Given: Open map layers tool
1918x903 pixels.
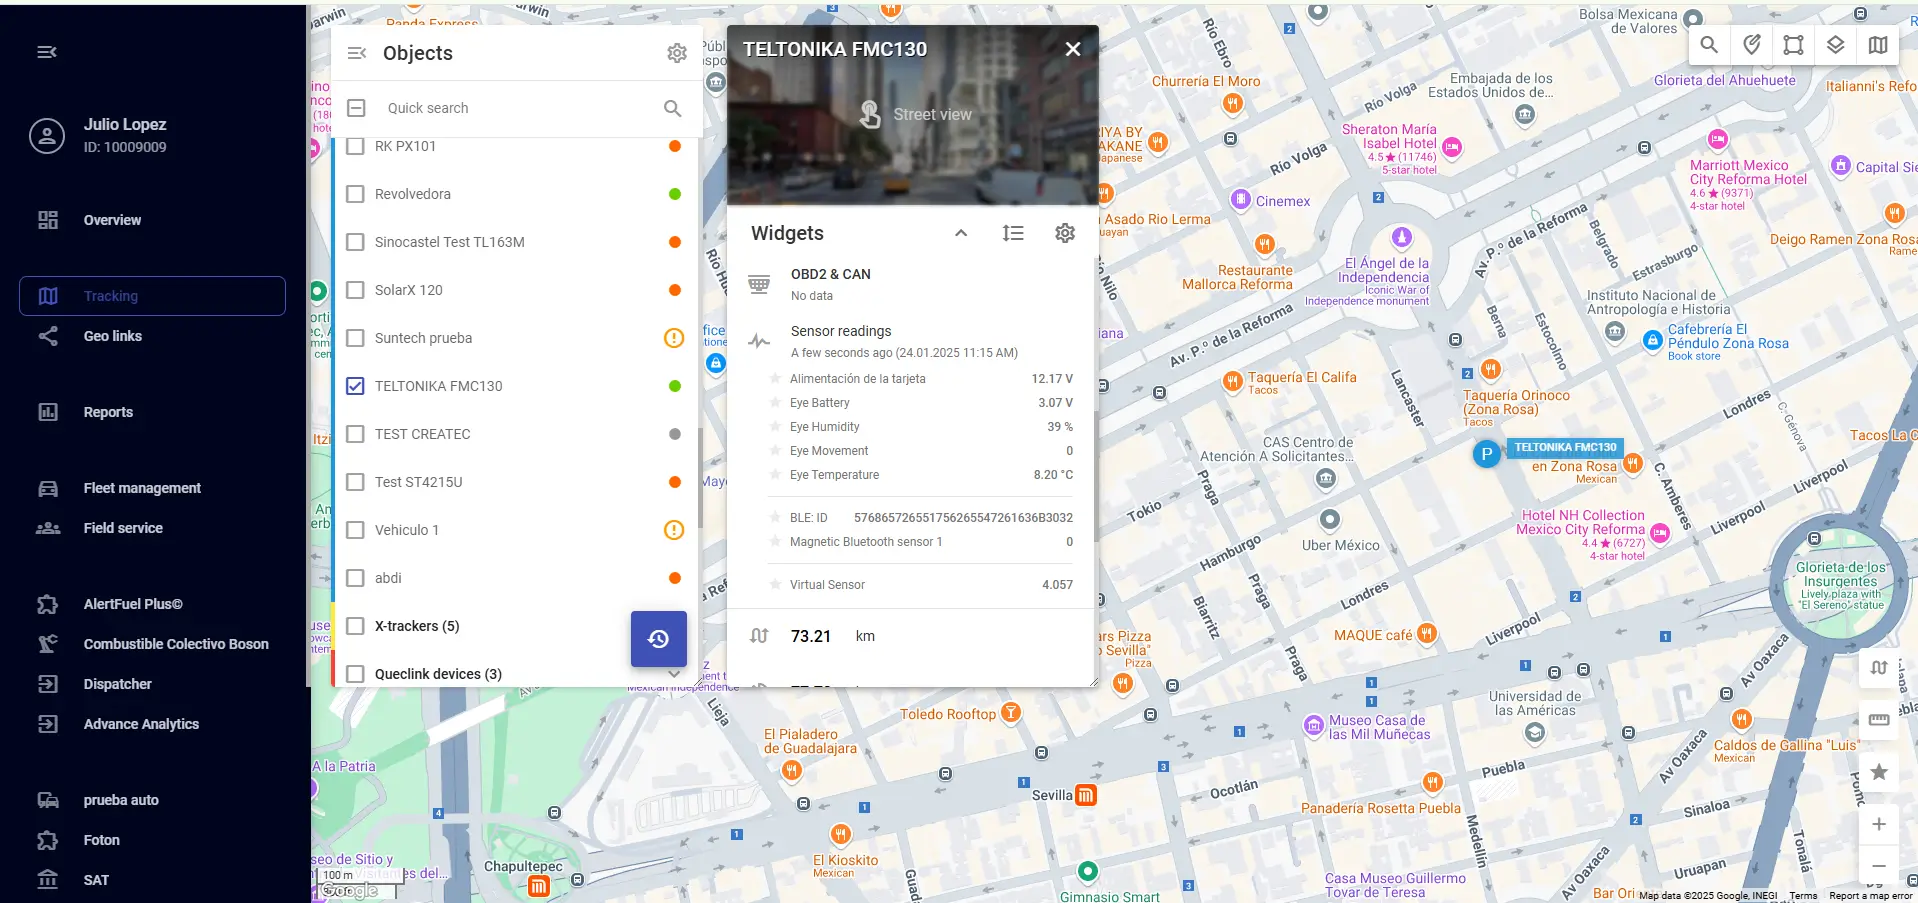Looking at the screenshot, I should click(1835, 45).
